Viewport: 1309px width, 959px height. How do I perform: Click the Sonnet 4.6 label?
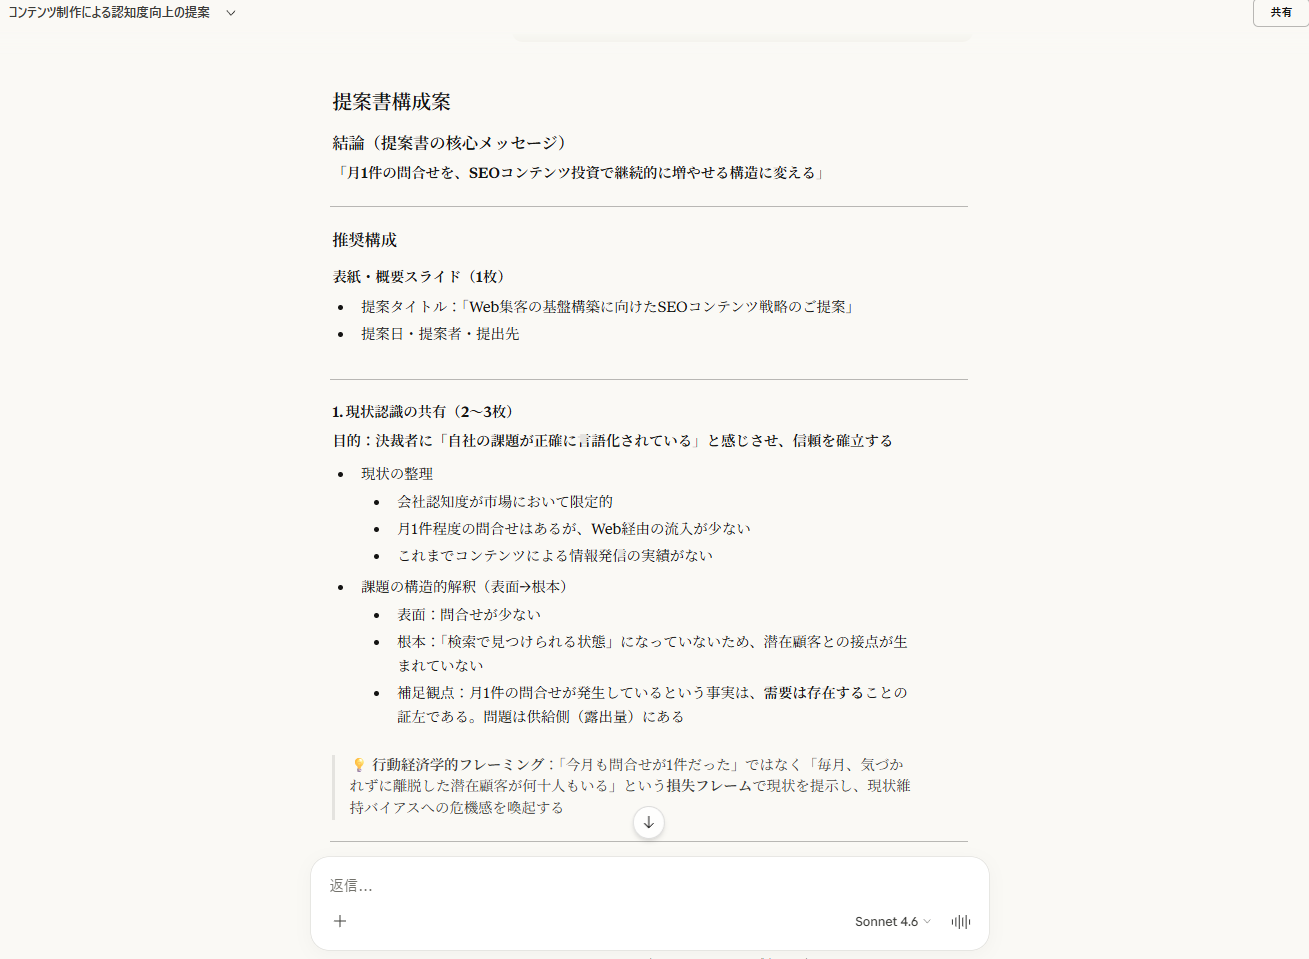(885, 921)
